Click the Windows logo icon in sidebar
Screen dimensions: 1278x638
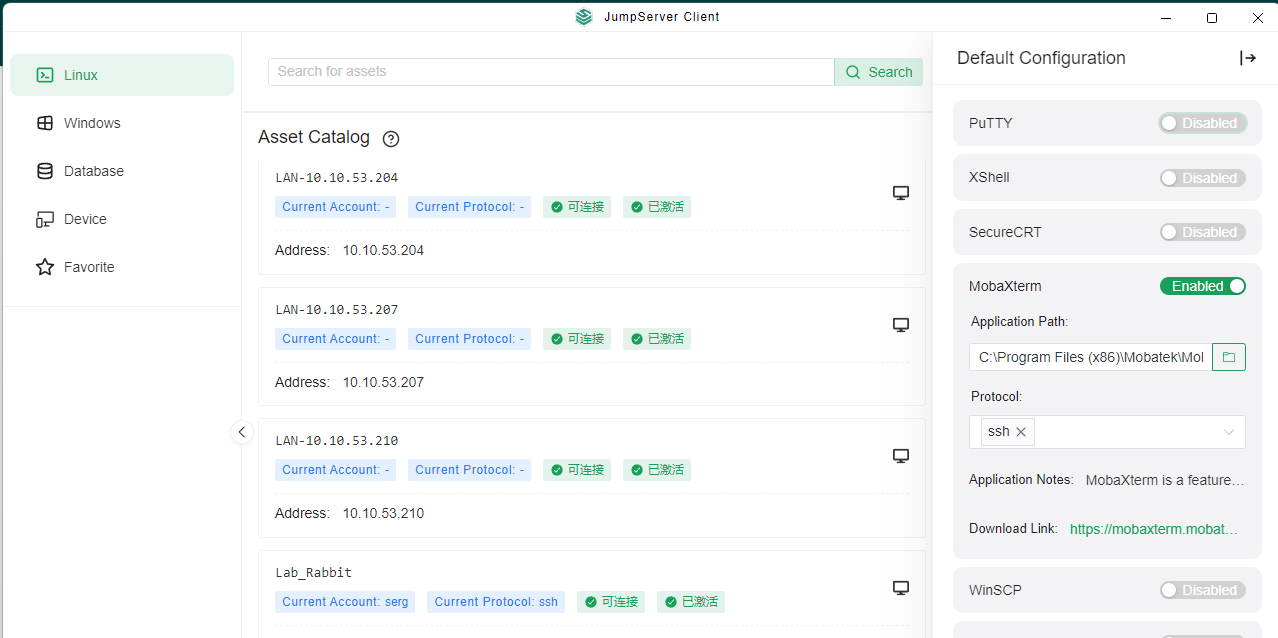pyautogui.click(x=45, y=123)
